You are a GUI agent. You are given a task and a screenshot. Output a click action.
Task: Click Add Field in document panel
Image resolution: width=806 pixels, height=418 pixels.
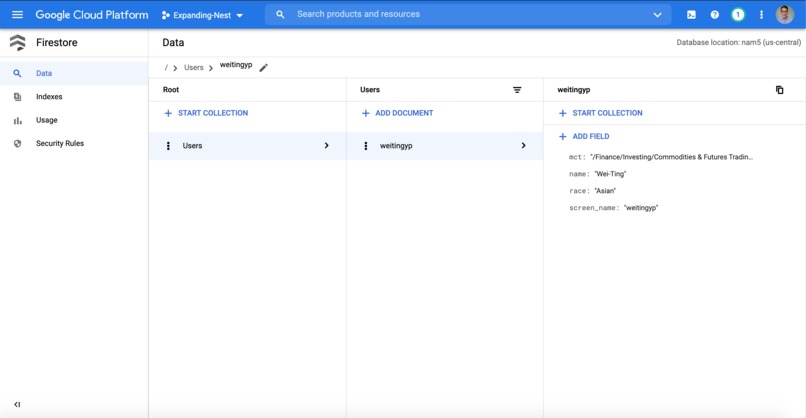coord(584,136)
